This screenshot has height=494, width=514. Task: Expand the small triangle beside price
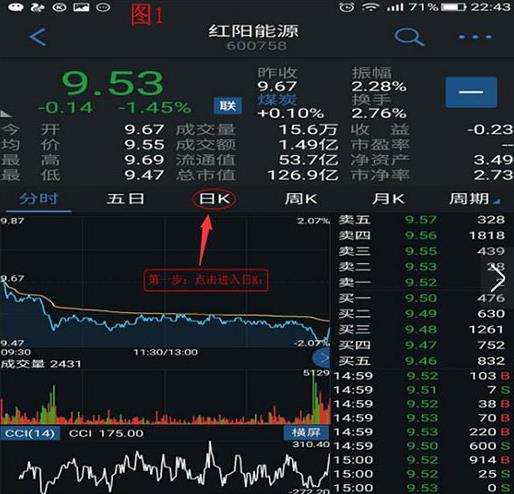tap(5, 114)
